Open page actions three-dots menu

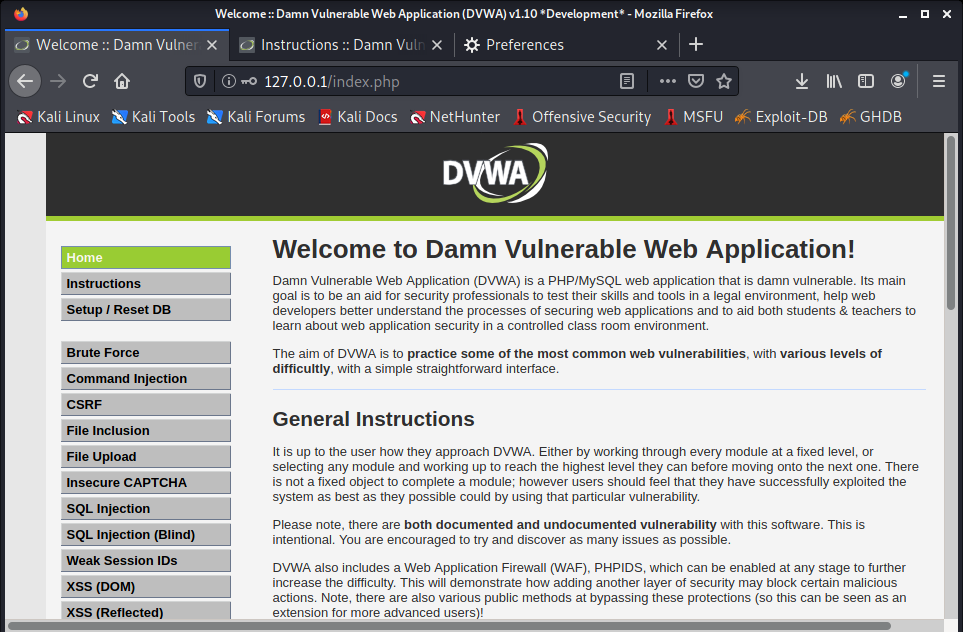(668, 81)
